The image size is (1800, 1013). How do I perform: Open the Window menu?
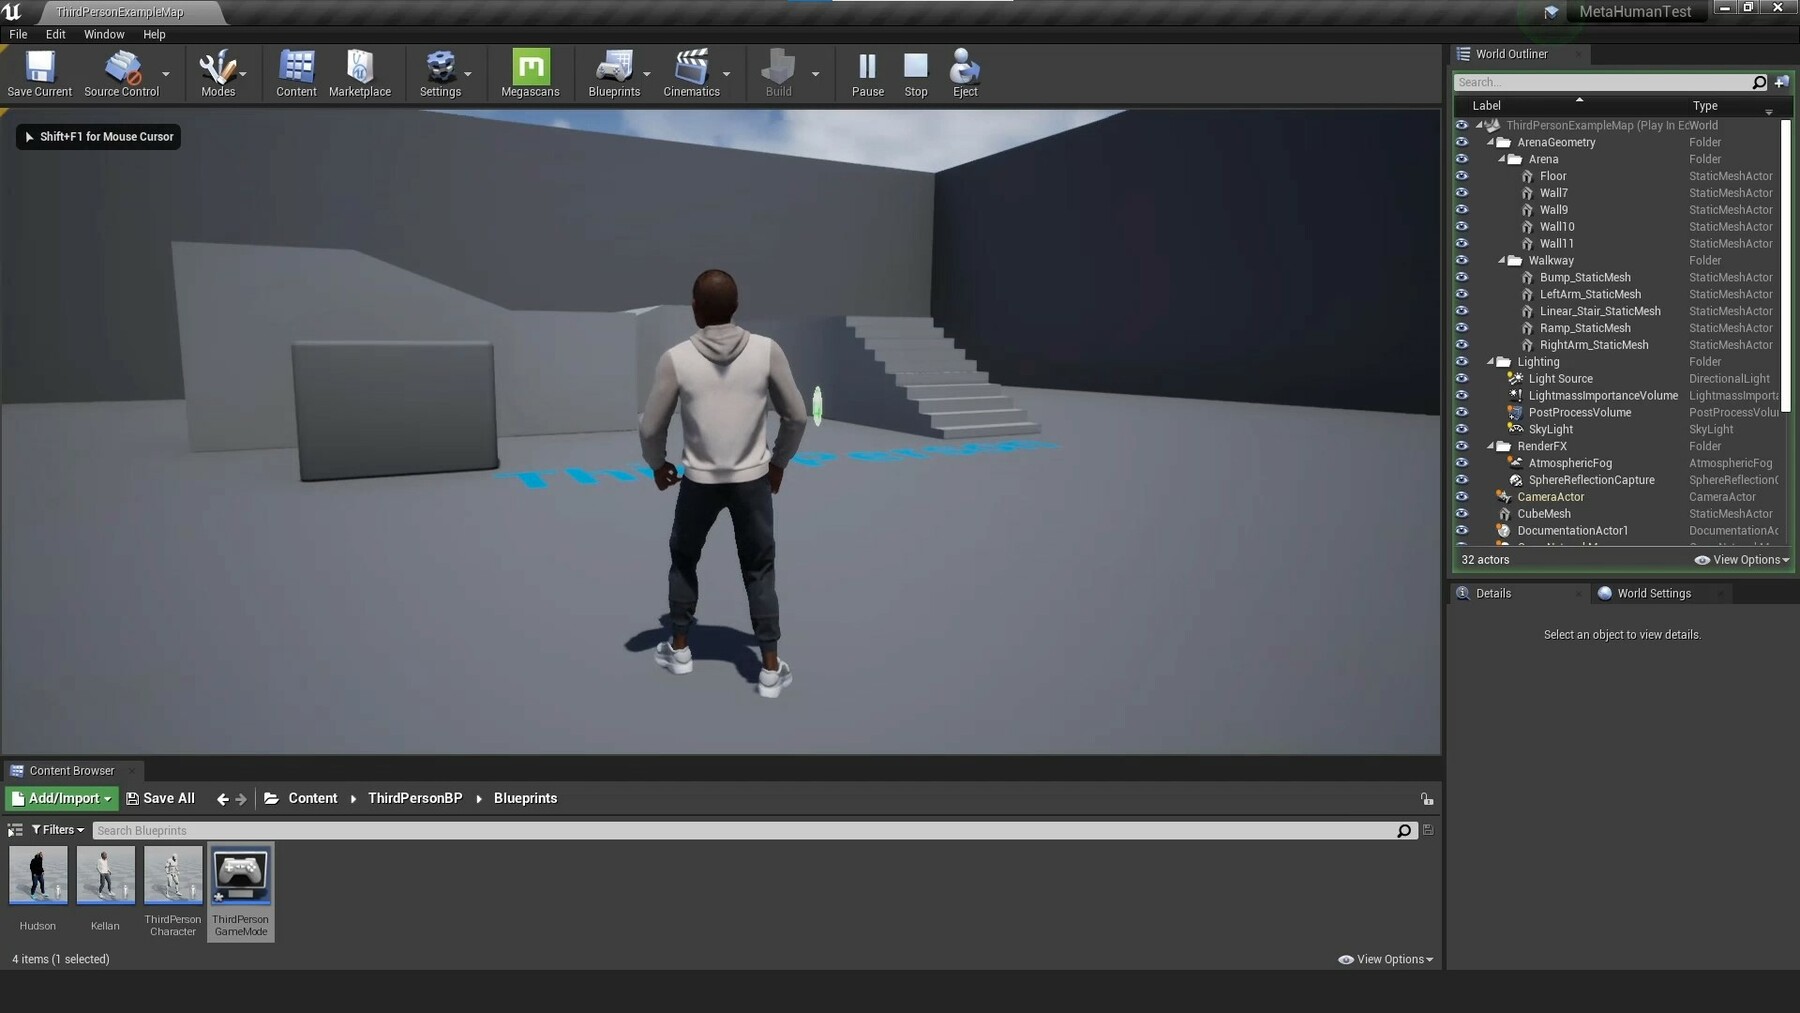(x=103, y=33)
